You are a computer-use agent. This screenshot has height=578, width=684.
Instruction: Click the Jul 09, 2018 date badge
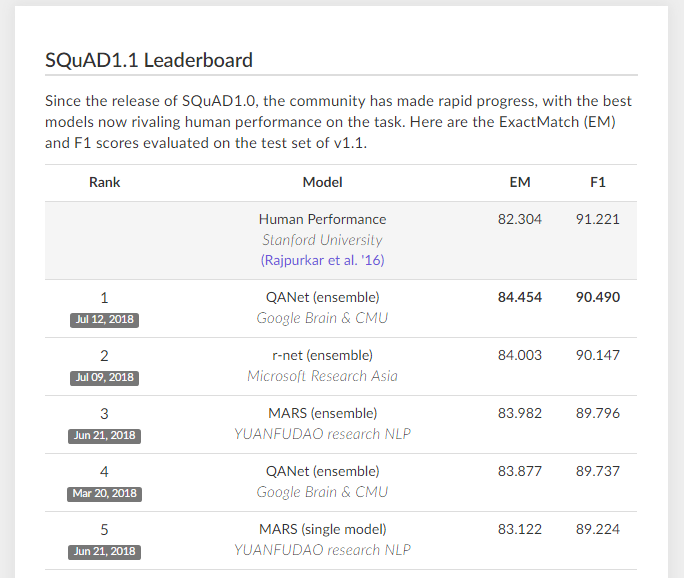(104, 378)
